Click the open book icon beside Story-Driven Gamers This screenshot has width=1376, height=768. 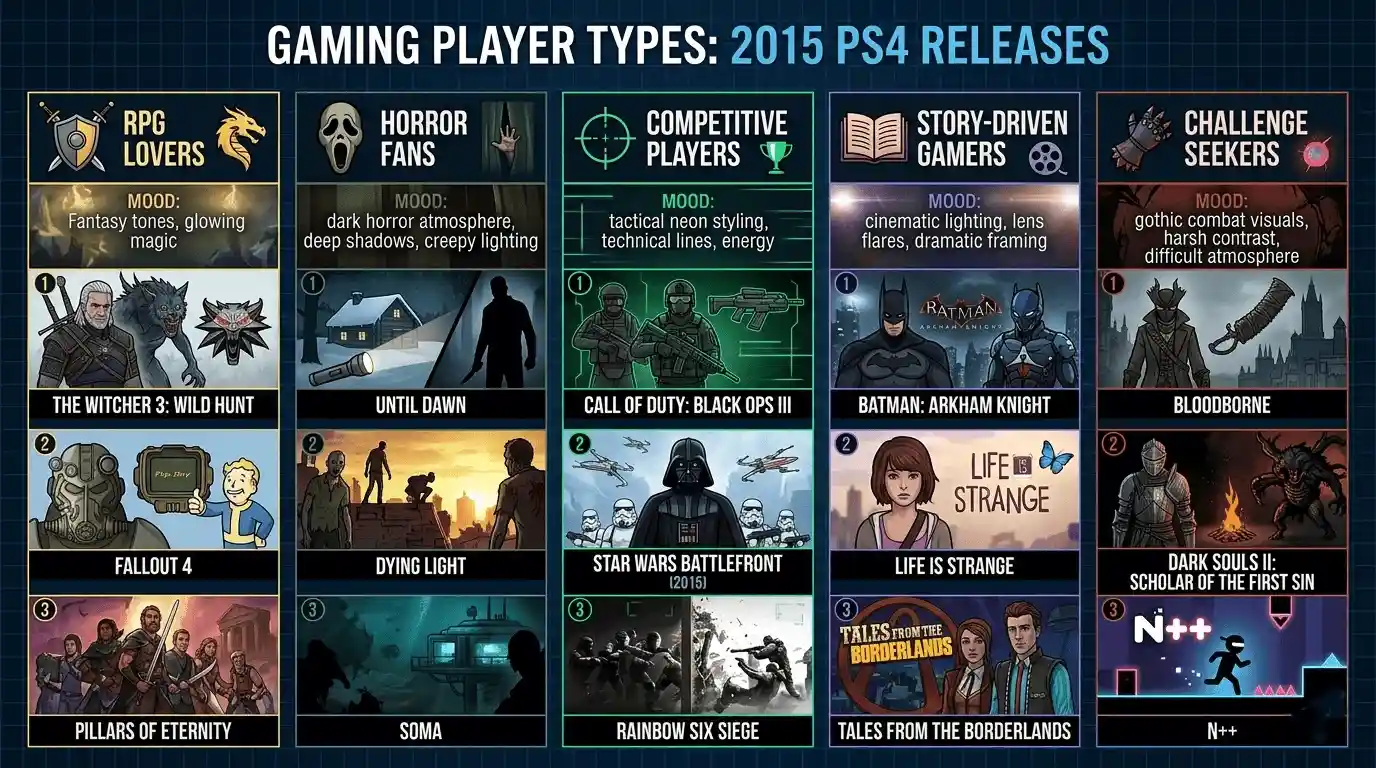[873, 138]
